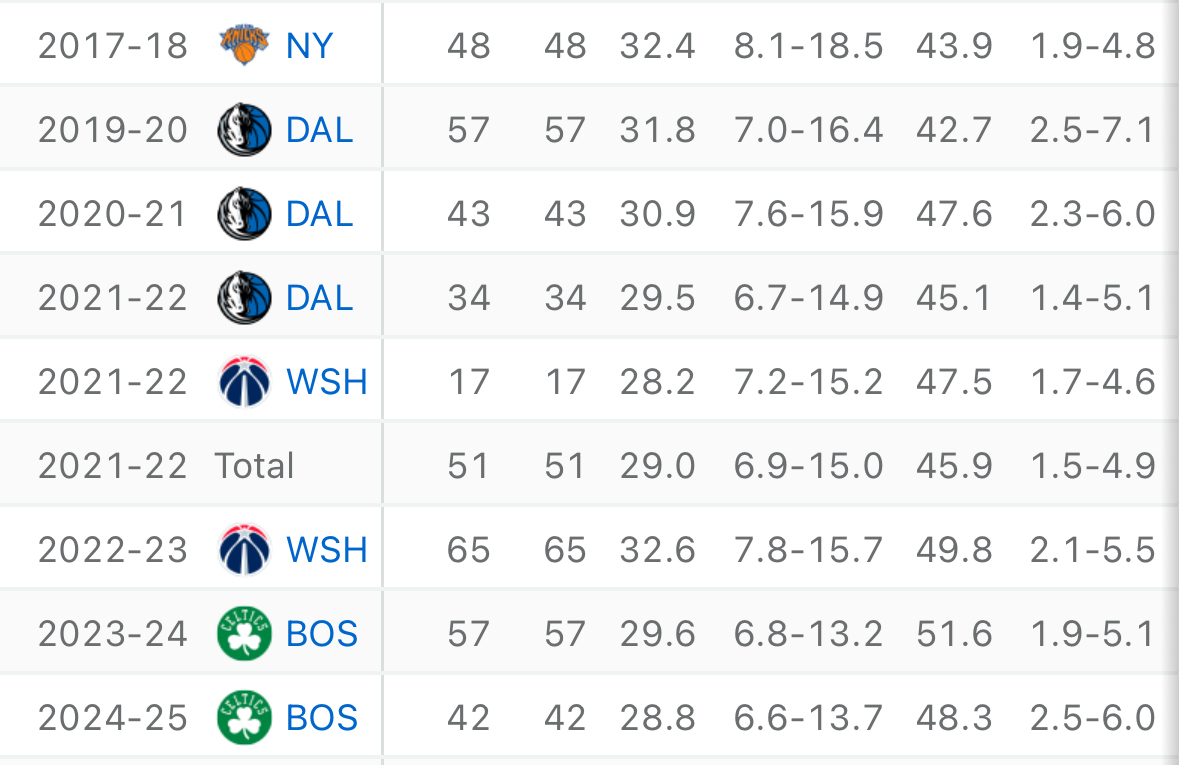
Task: Open DAL team link for 2020-21
Action: [x=319, y=214]
